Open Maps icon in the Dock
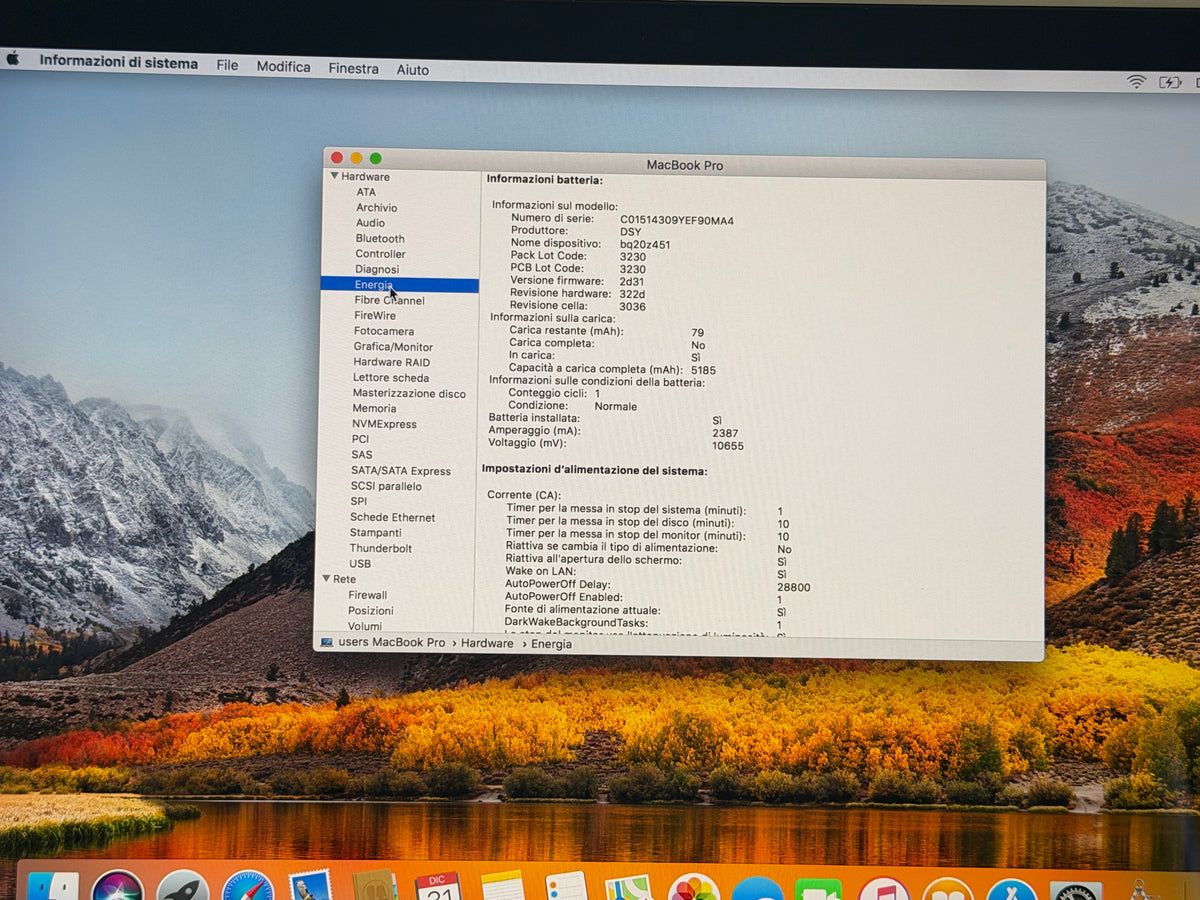Image resolution: width=1200 pixels, height=900 pixels. [629, 887]
